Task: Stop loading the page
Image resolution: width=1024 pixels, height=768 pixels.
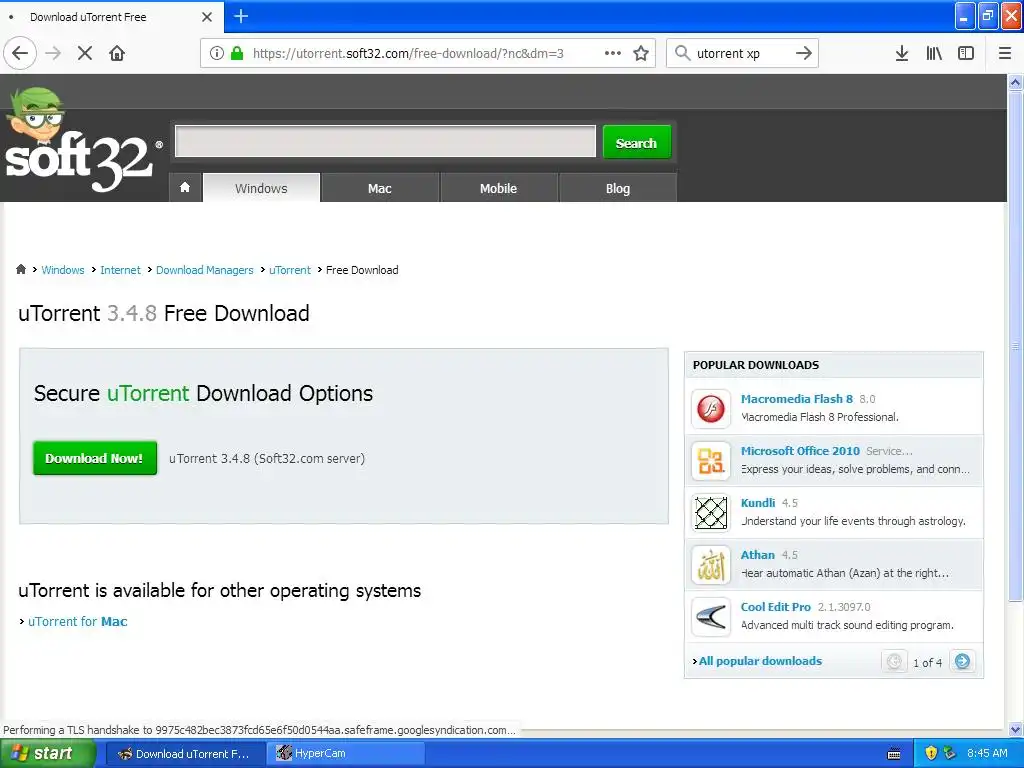Action: (x=85, y=53)
